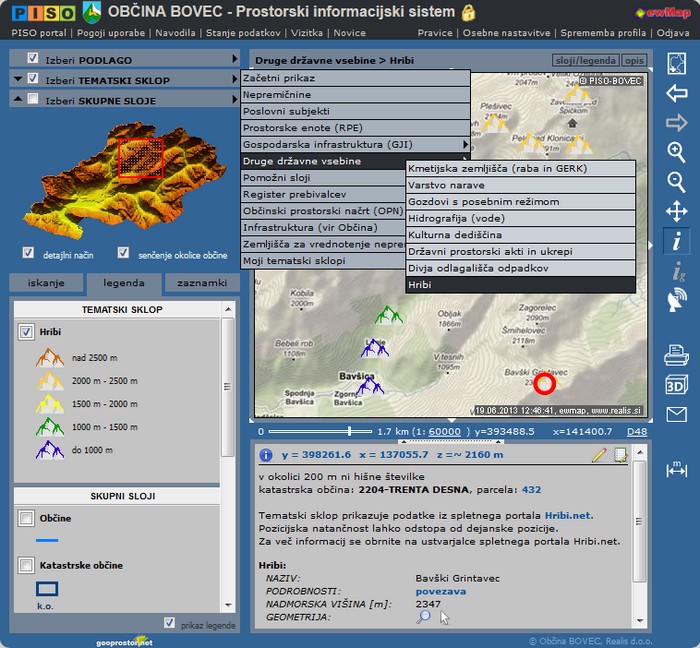700x648 pixels.
Task: Select the pan map arrows tool
Action: [677, 211]
